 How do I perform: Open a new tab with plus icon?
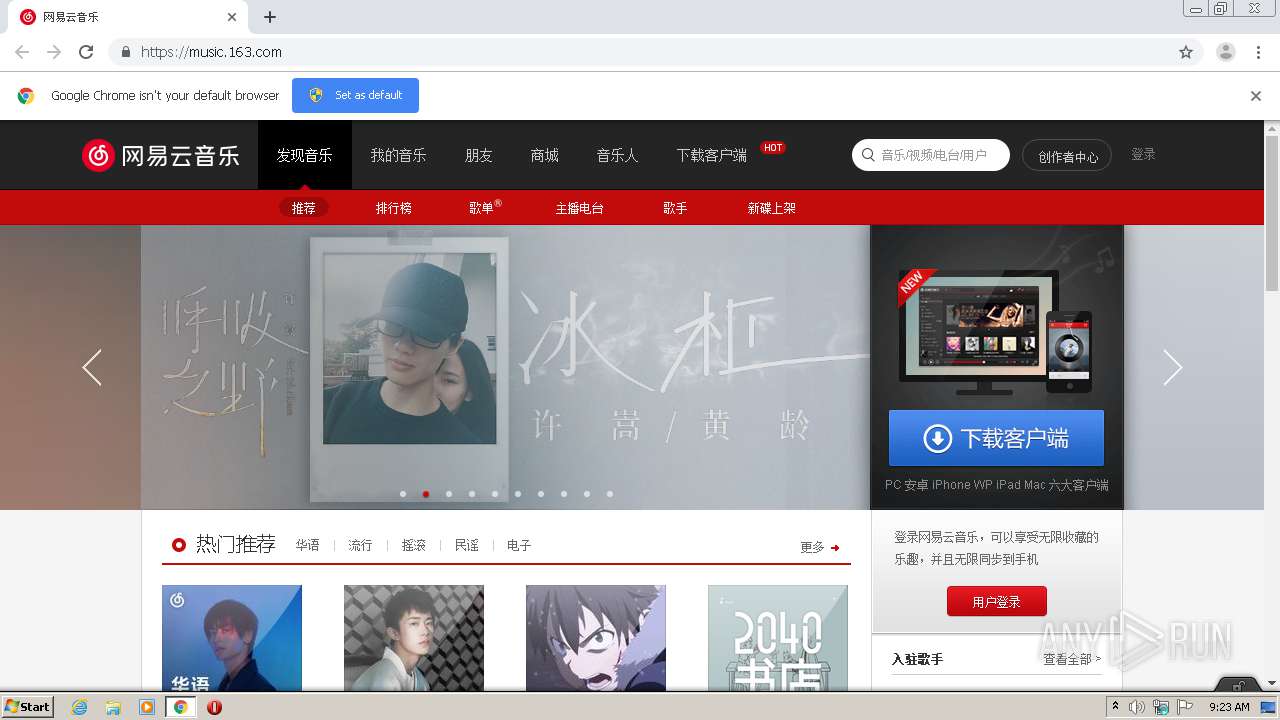[270, 17]
